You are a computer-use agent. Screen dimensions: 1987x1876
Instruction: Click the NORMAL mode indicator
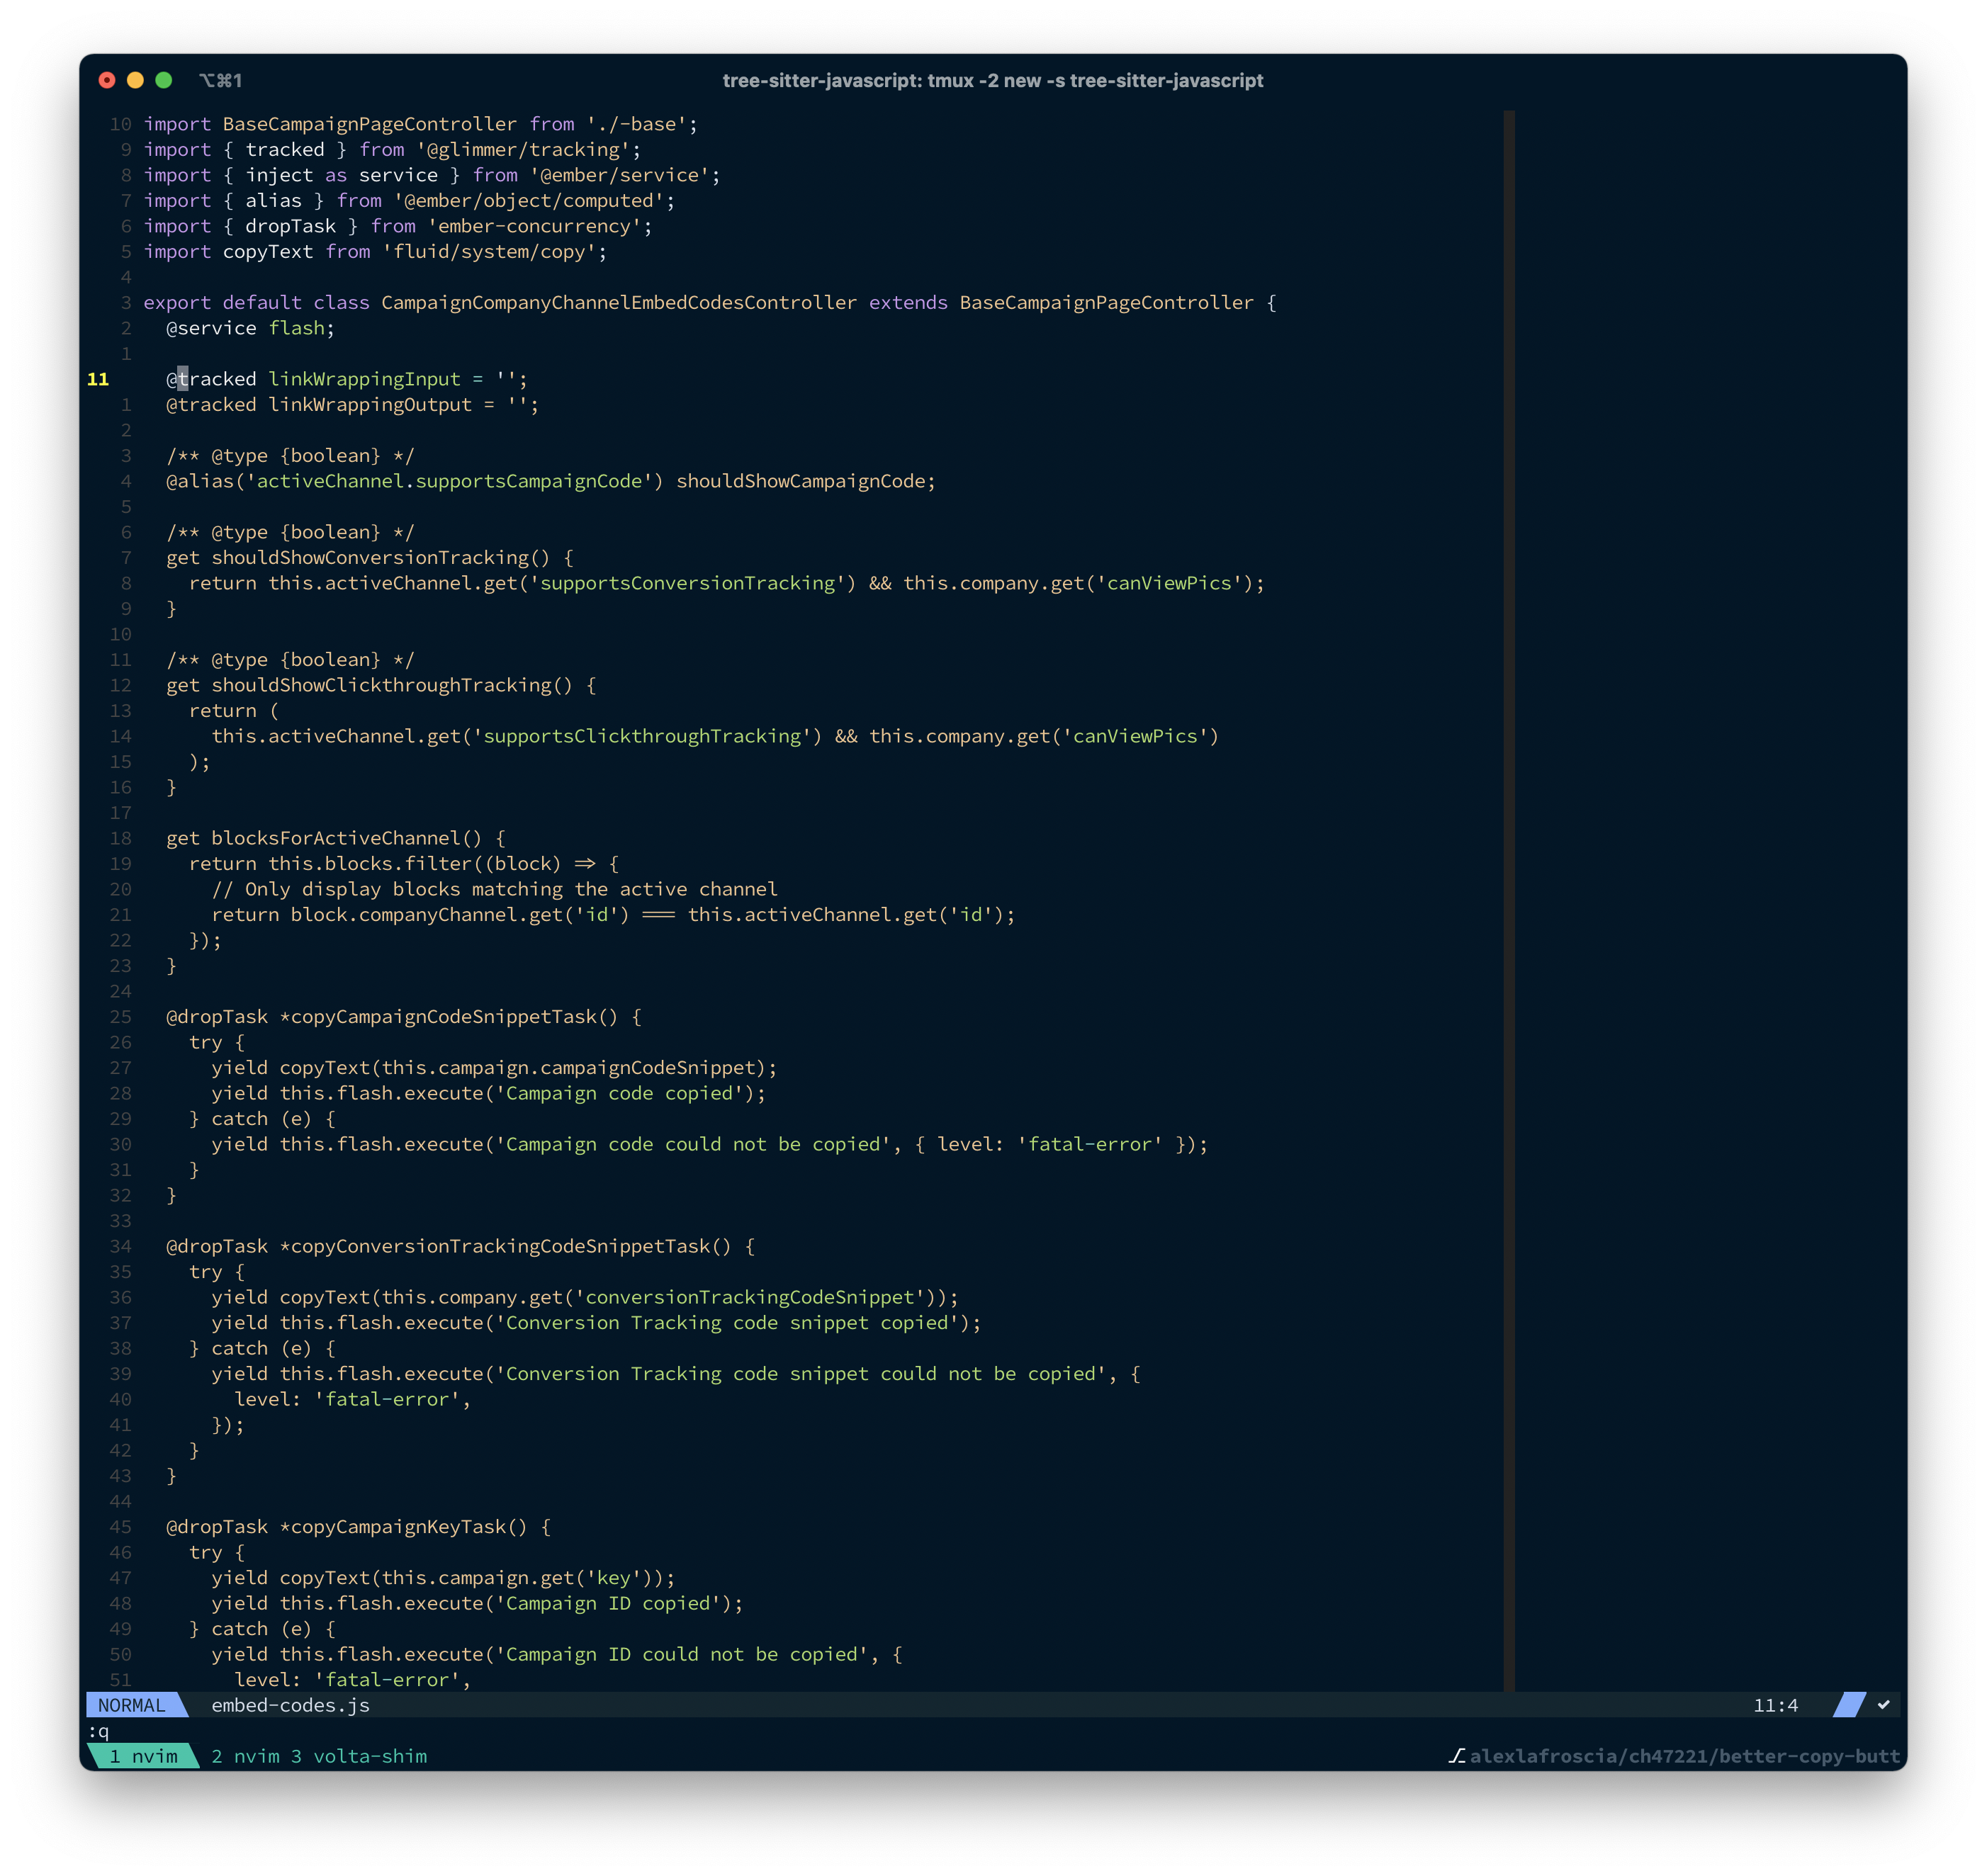click(132, 1705)
